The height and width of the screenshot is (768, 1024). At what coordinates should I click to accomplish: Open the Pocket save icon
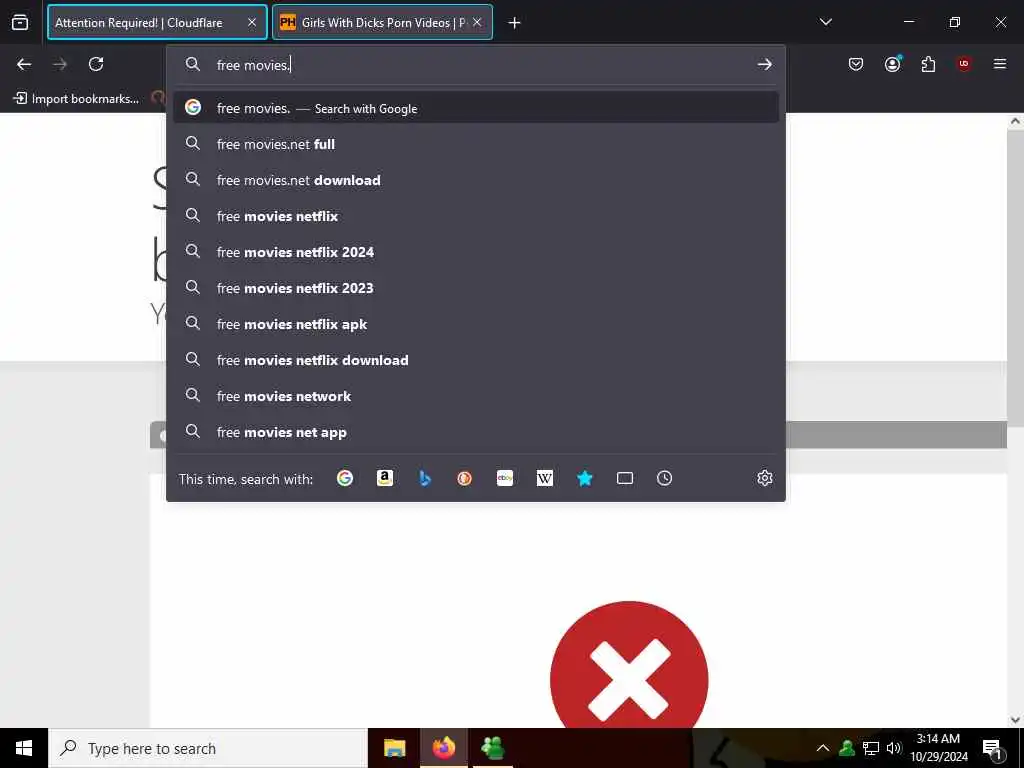click(856, 64)
